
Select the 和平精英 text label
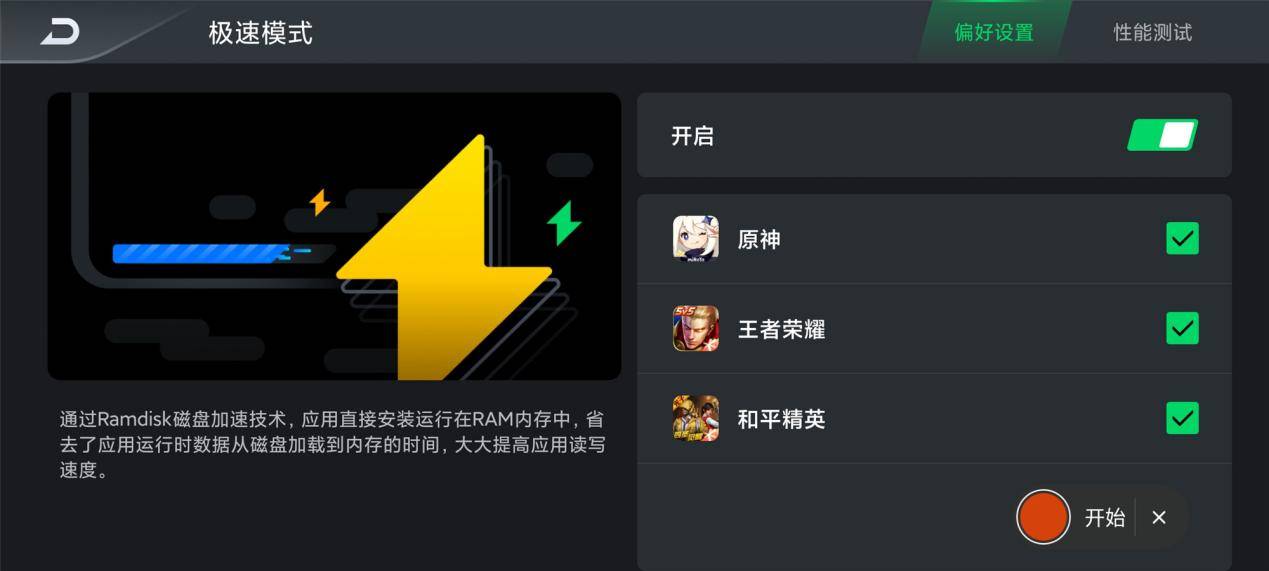pos(781,418)
